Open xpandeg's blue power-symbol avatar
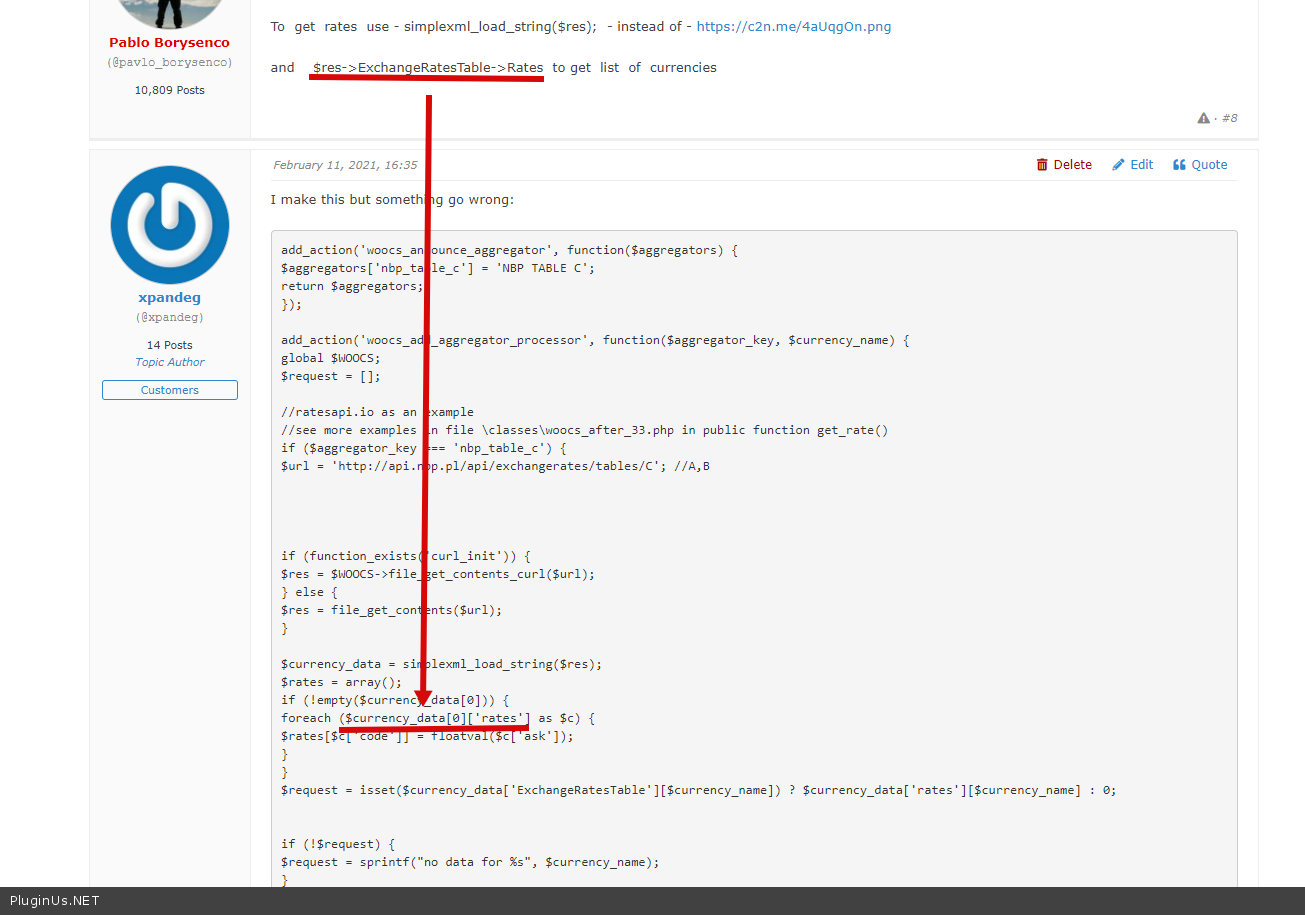The height and width of the screenshot is (915, 1305). pyautogui.click(x=170, y=225)
